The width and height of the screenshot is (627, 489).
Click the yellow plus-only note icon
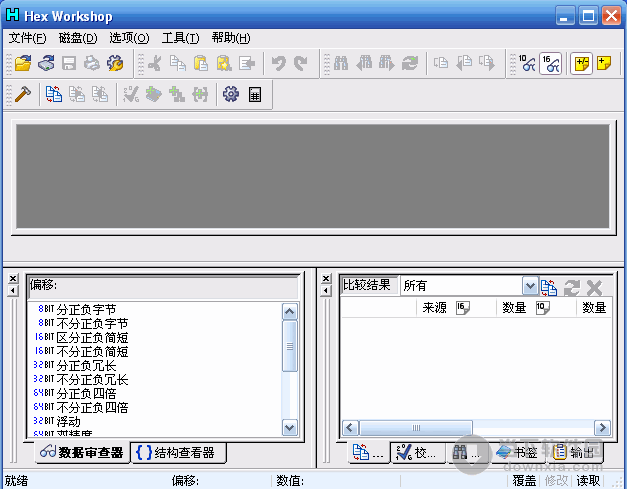[604, 63]
